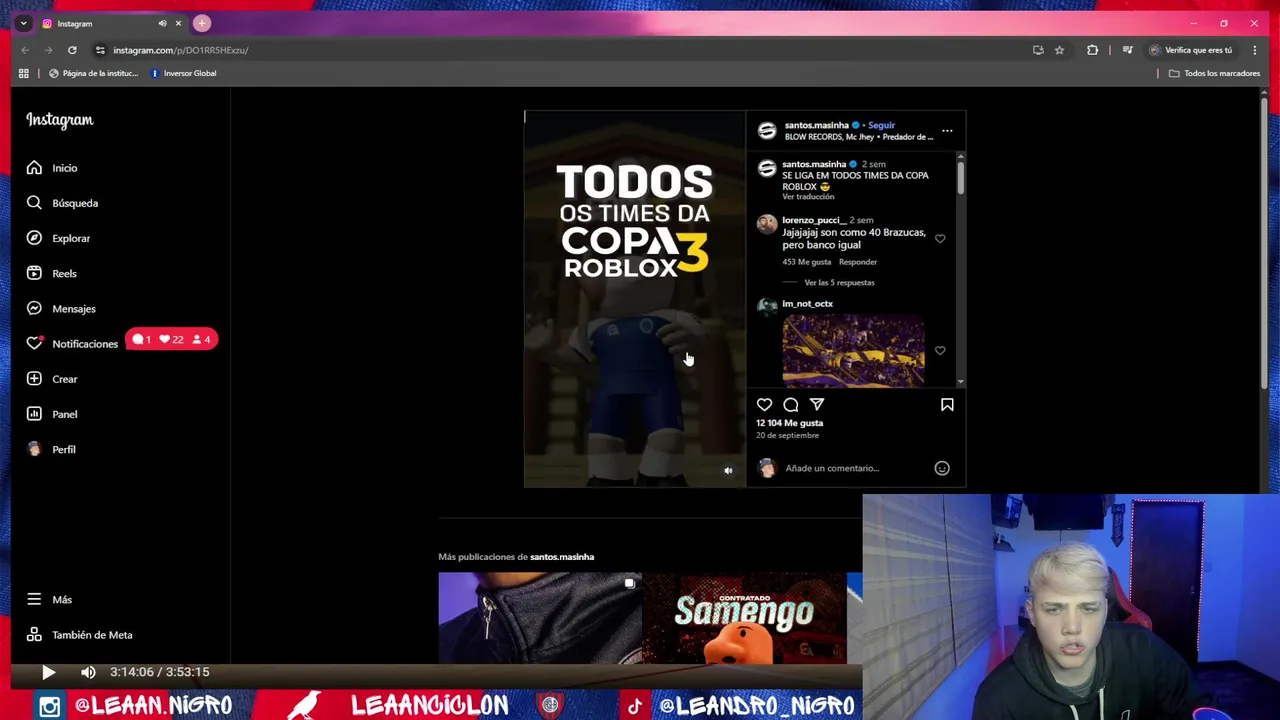Open the Samengo post thumbnail
The width and height of the screenshot is (1280, 720).
tap(744, 618)
